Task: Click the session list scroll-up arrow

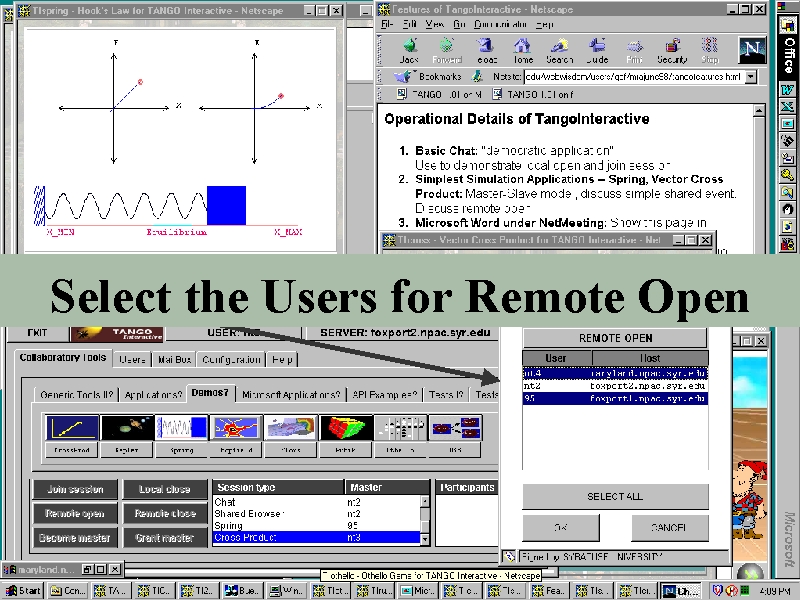Action: 424,501
